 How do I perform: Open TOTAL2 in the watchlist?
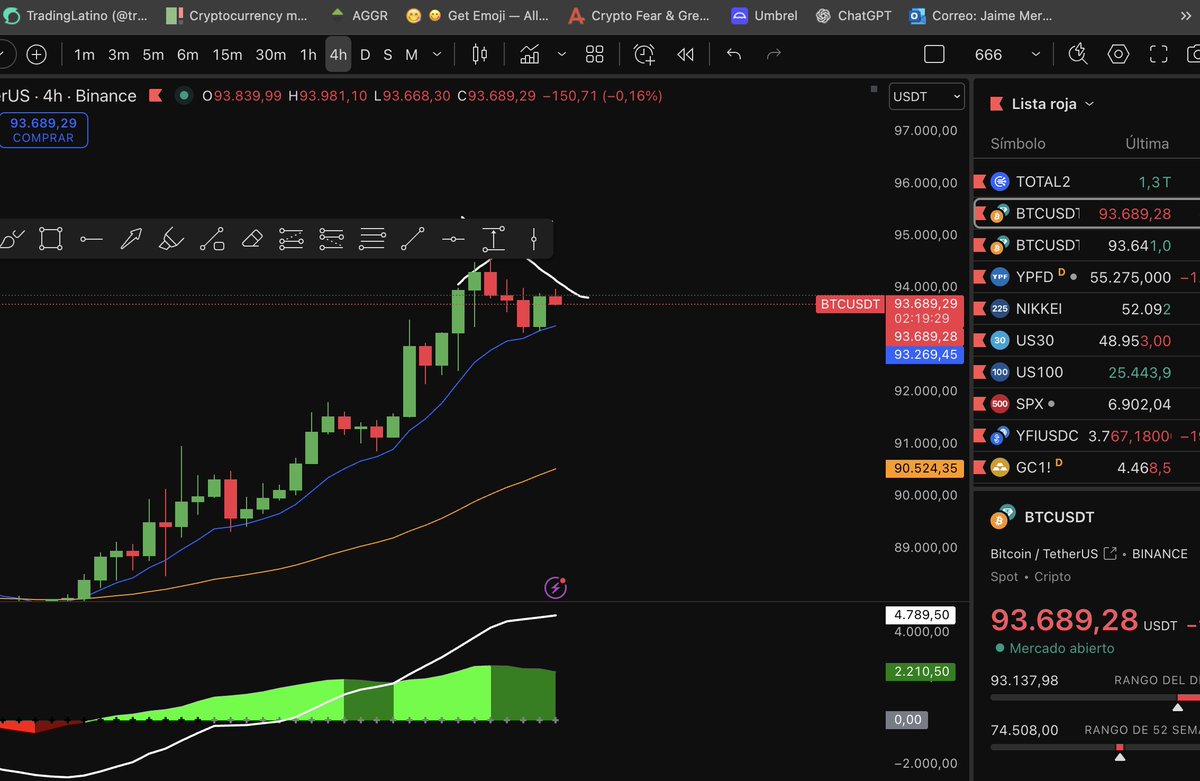1086,182
